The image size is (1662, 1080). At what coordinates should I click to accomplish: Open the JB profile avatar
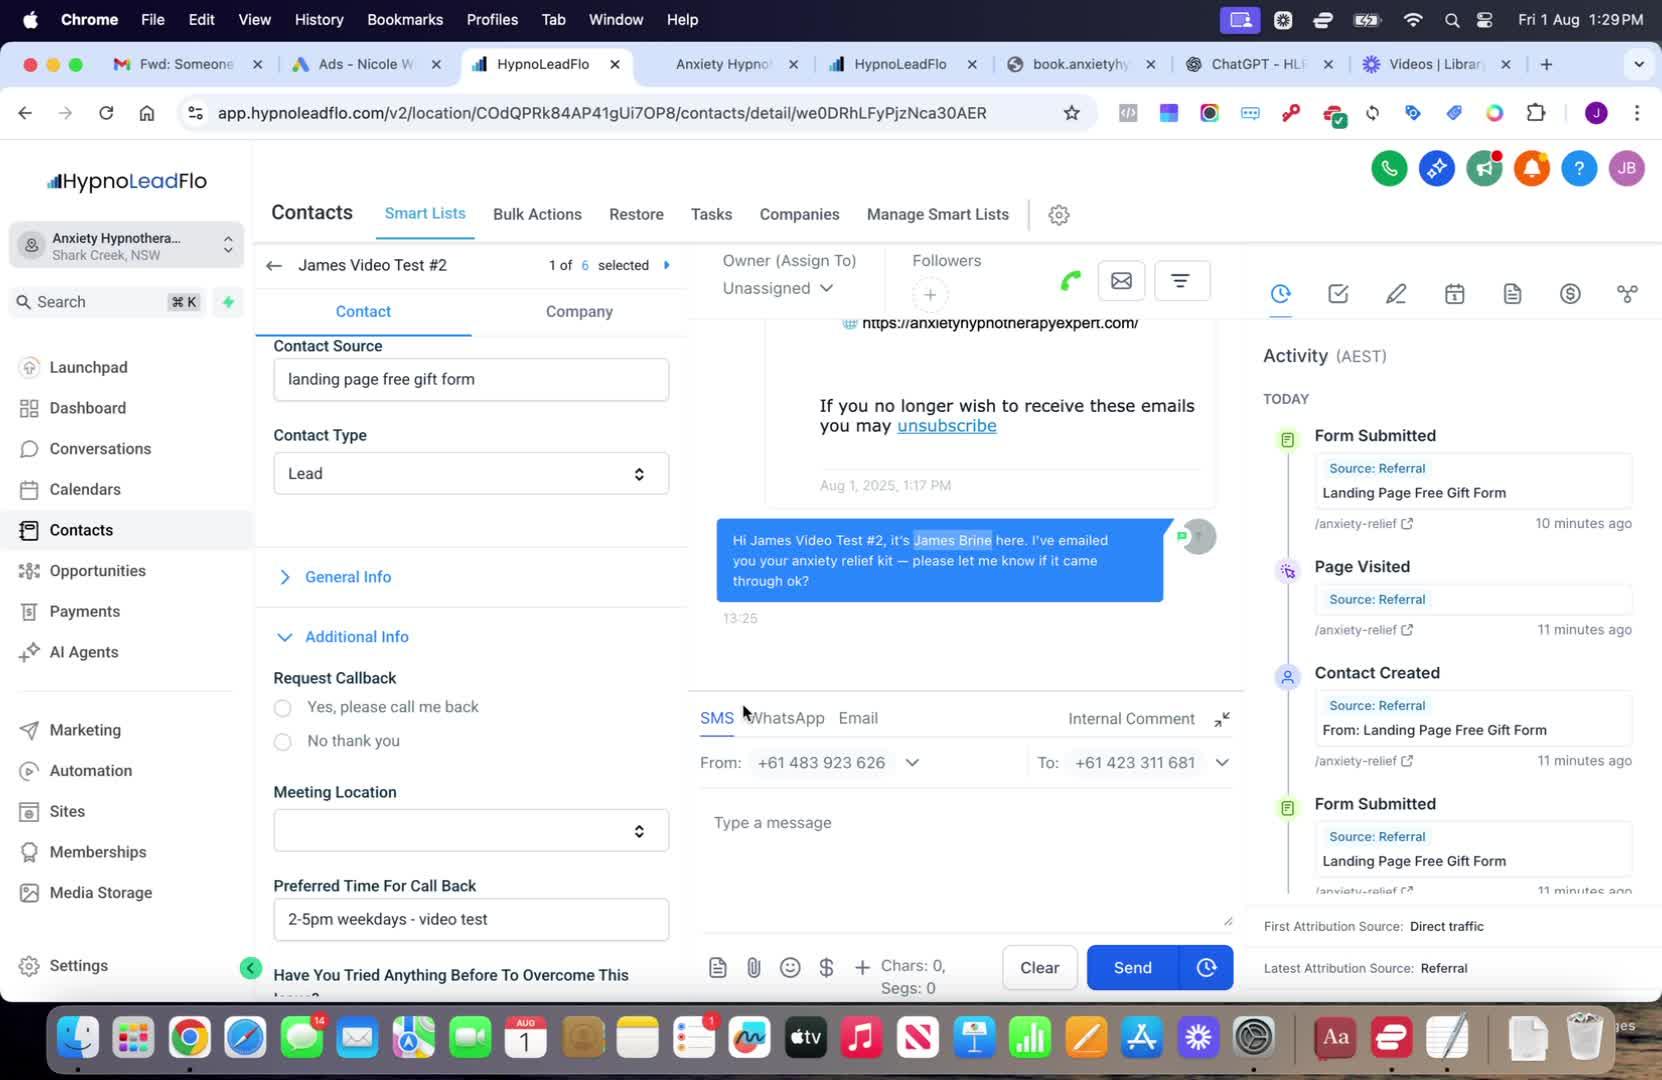tap(1627, 169)
